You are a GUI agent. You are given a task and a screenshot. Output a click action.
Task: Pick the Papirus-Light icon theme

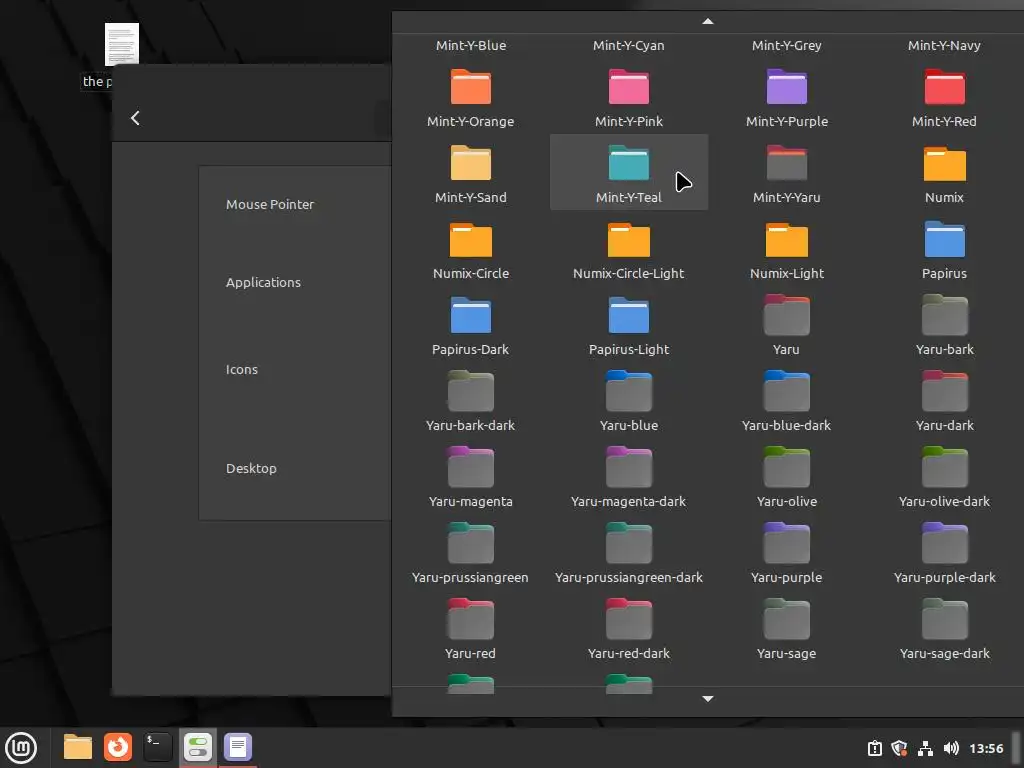[628, 325]
